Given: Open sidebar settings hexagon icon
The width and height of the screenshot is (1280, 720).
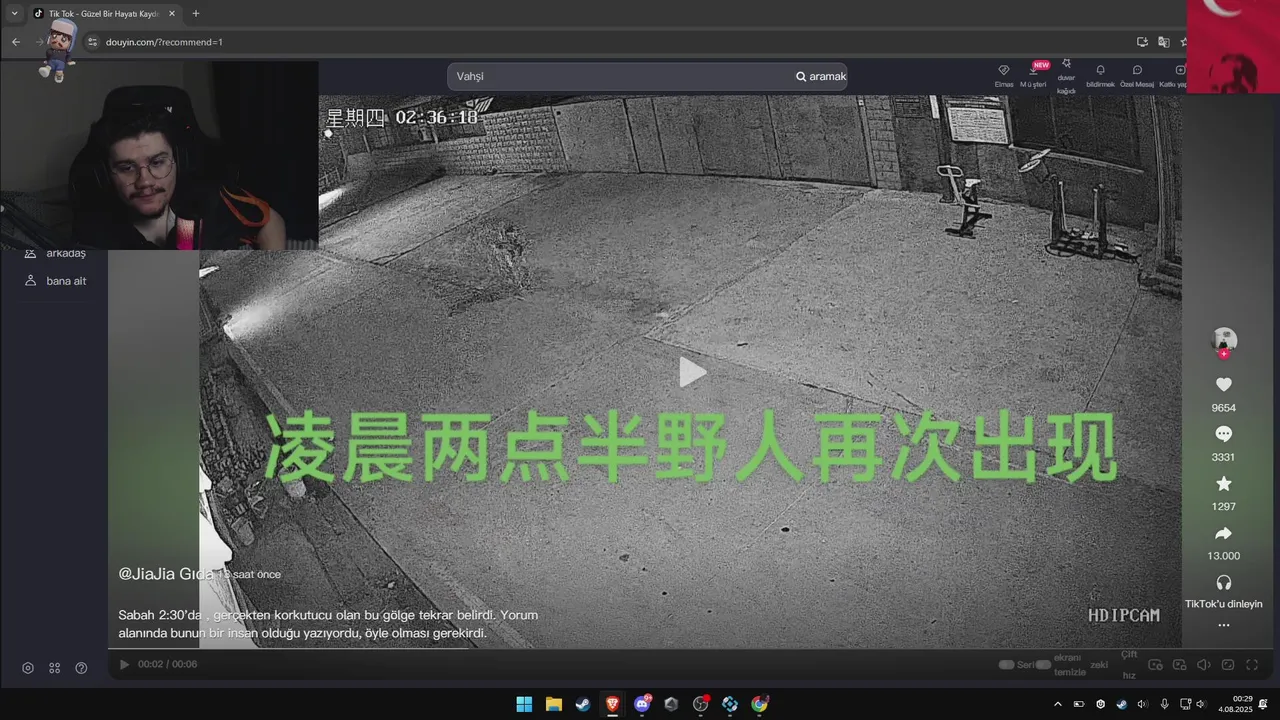Looking at the screenshot, I should tap(28, 668).
